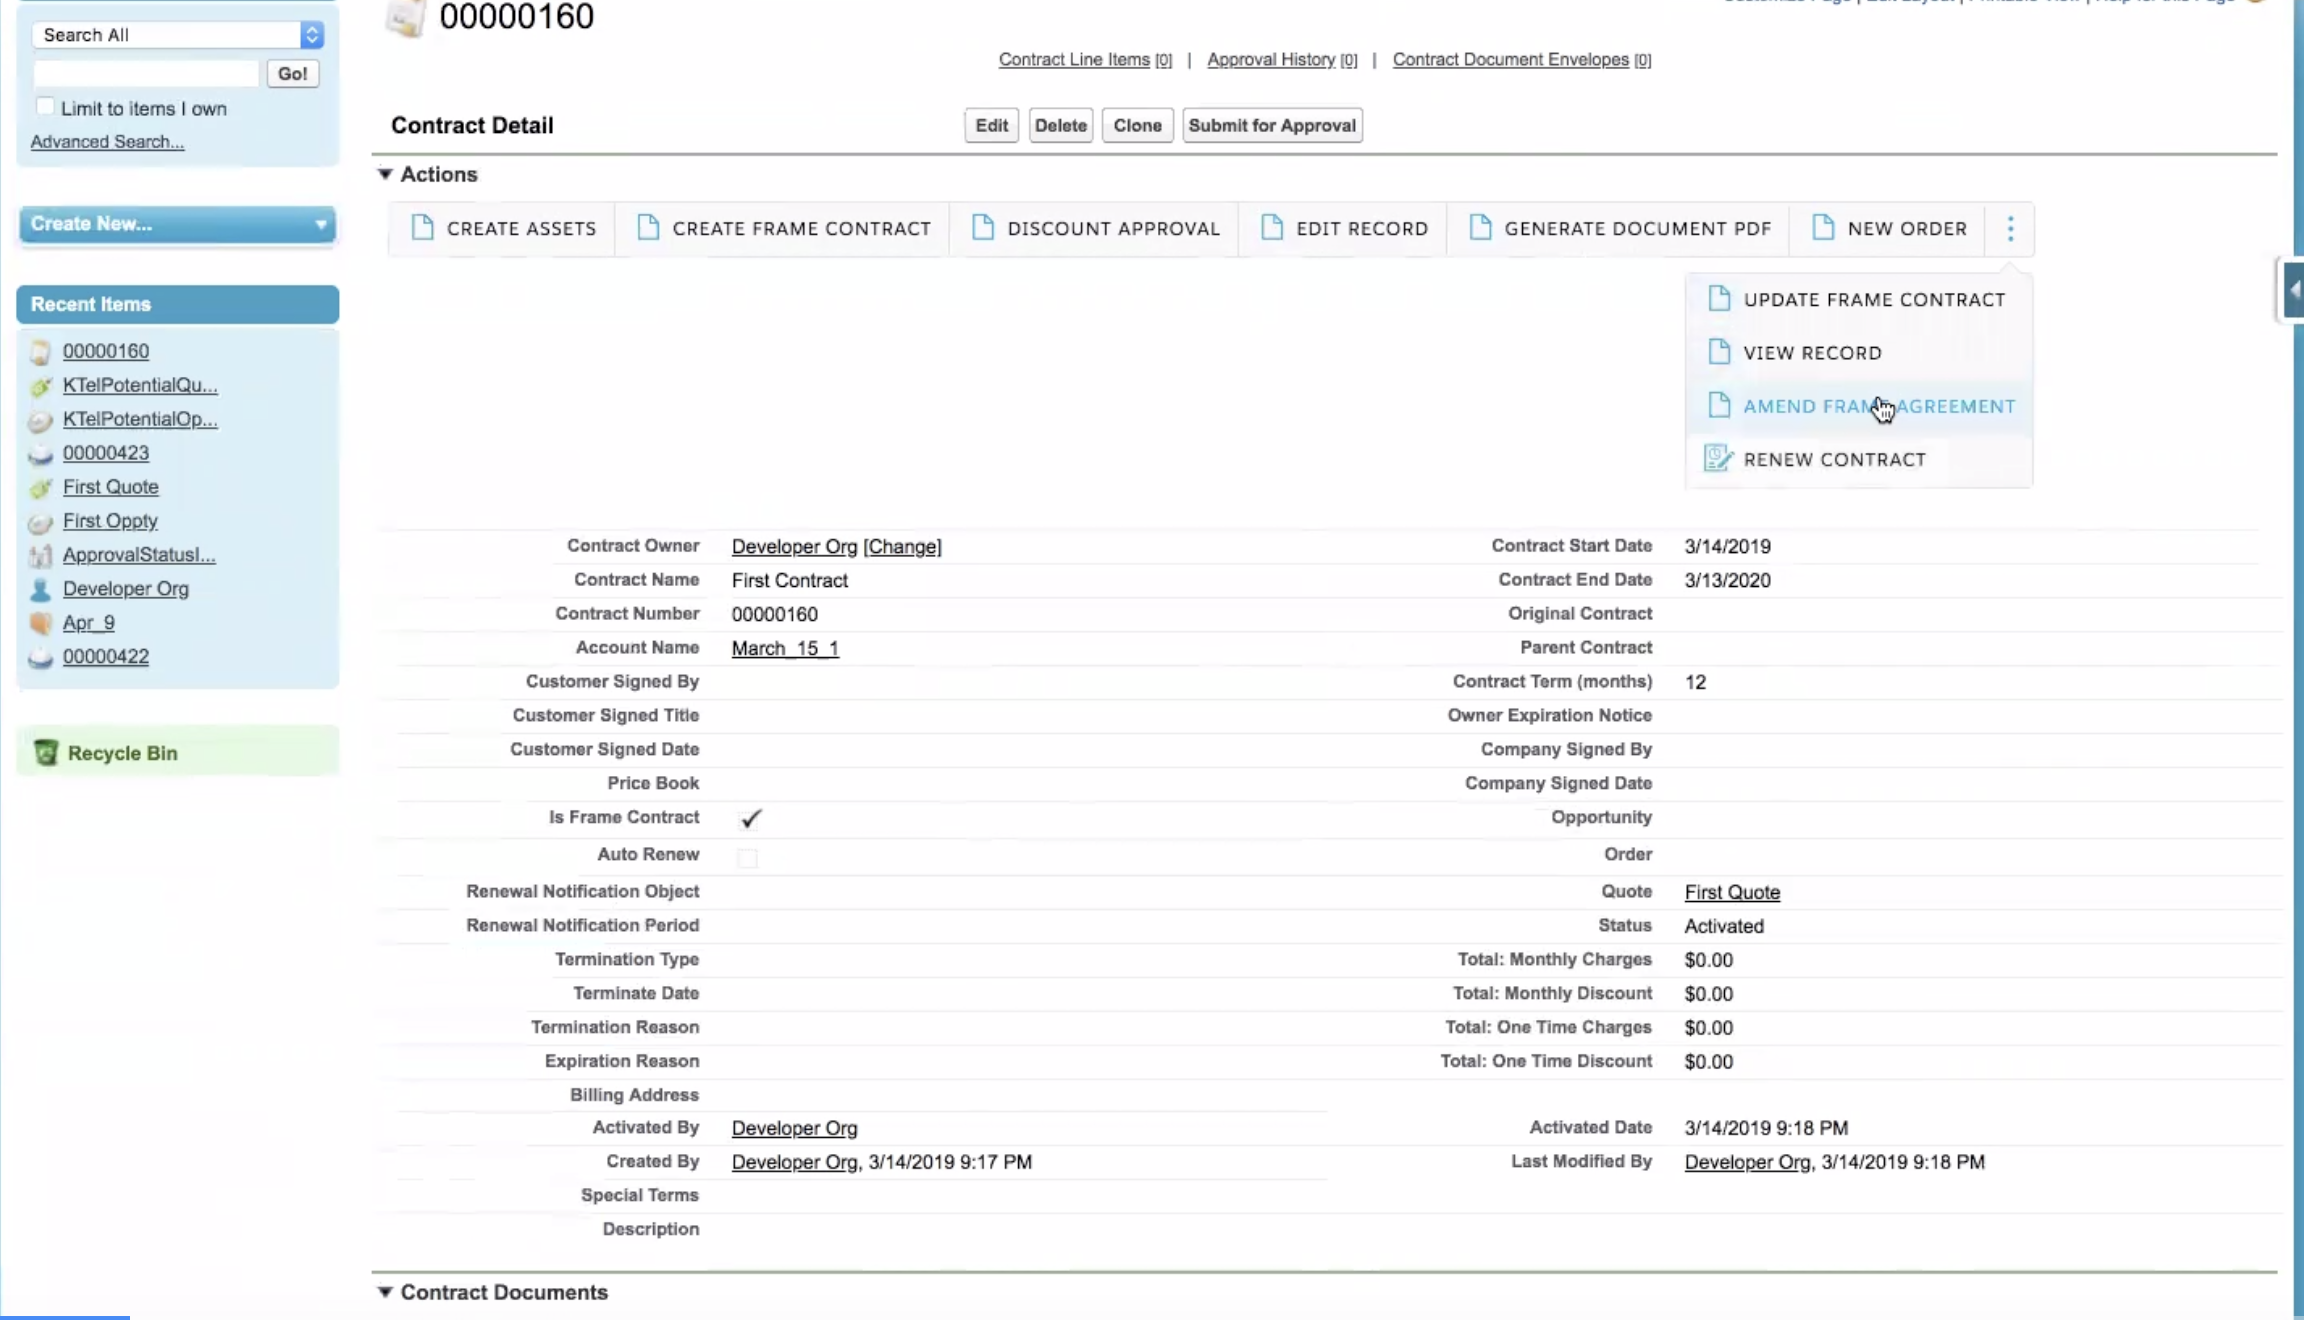Click the user icon beside Developer Org
2304x1320 pixels.
[x=40, y=589]
